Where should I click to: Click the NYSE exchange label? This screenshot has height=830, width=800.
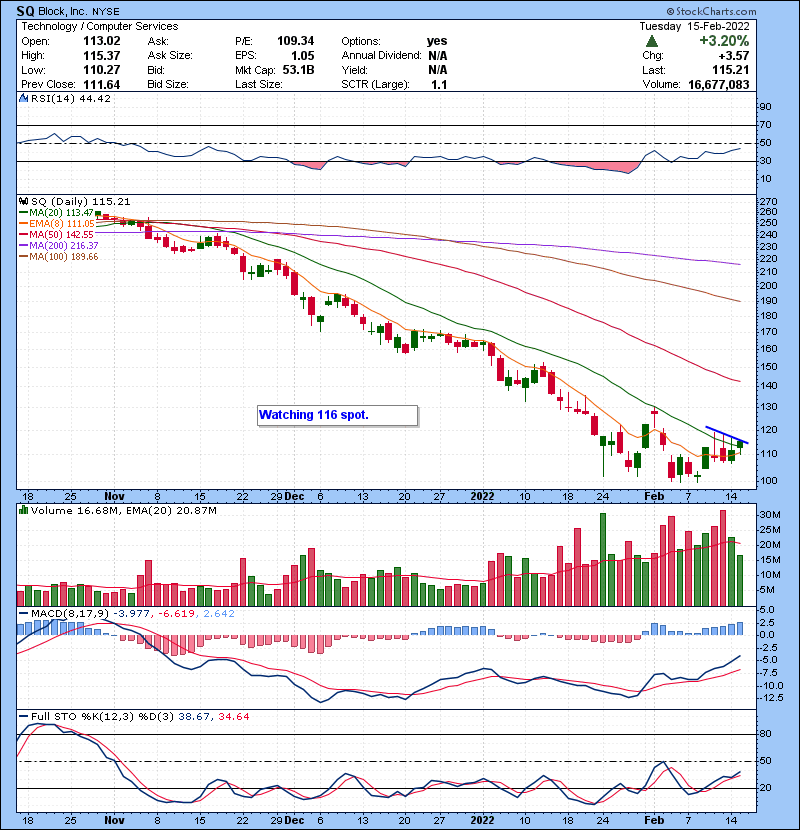106,12
